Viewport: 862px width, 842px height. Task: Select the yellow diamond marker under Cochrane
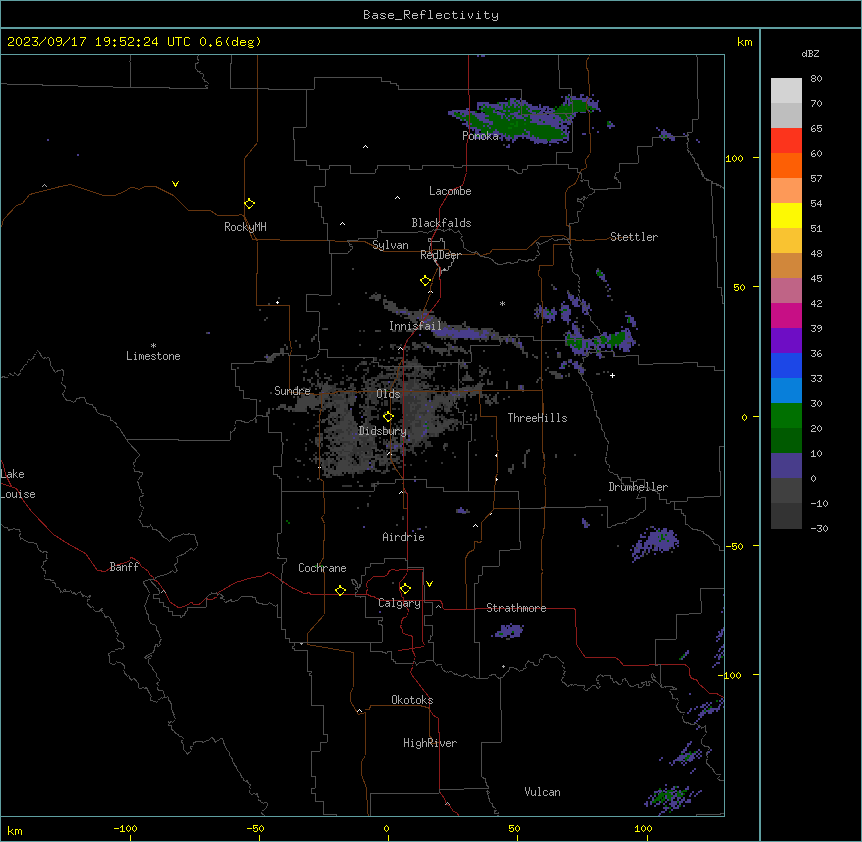pos(340,590)
